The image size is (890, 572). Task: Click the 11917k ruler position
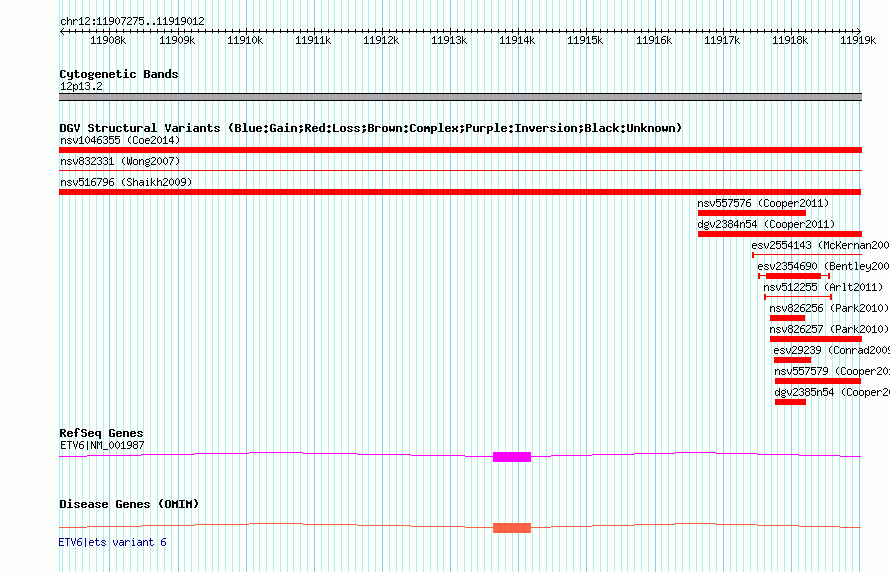(722, 40)
